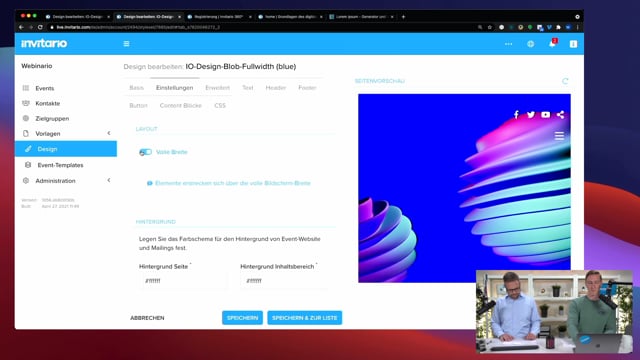This screenshot has height=360, width=640.
Task: Click the Twitter icon in preview
Action: click(x=531, y=115)
